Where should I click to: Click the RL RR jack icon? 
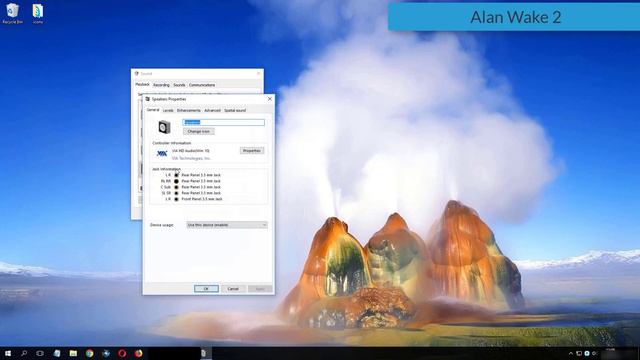click(x=176, y=181)
